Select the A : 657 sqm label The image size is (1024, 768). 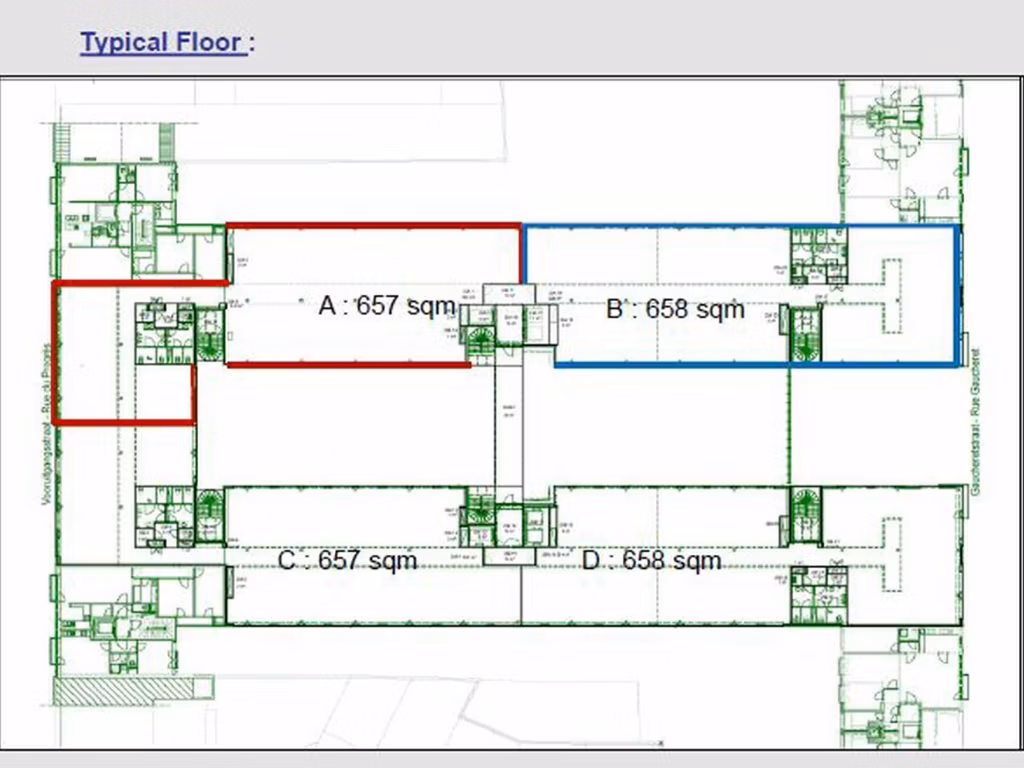click(387, 306)
